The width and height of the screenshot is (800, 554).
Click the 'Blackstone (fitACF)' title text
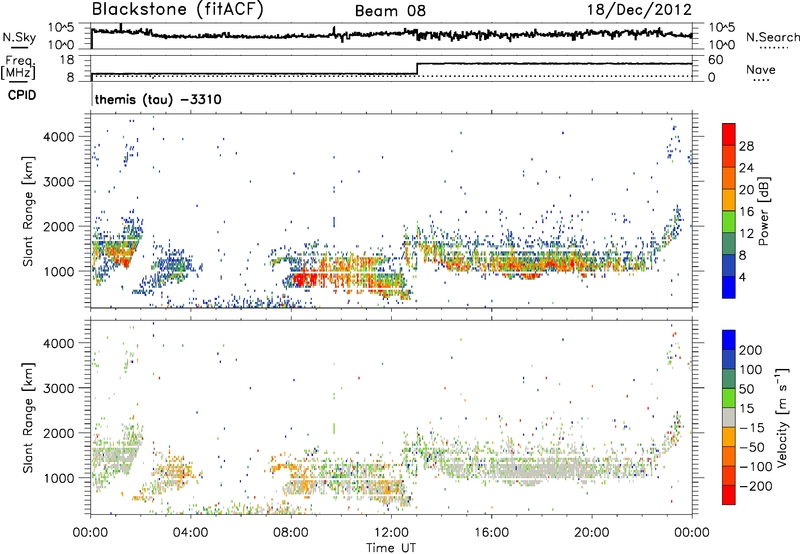pyautogui.click(x=177, y=10)
